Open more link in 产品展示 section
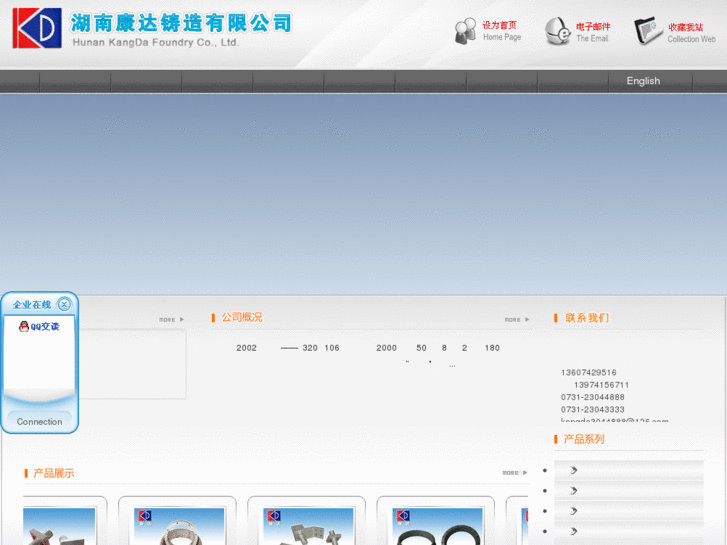727x545 pixels. (x=515, y=473)
